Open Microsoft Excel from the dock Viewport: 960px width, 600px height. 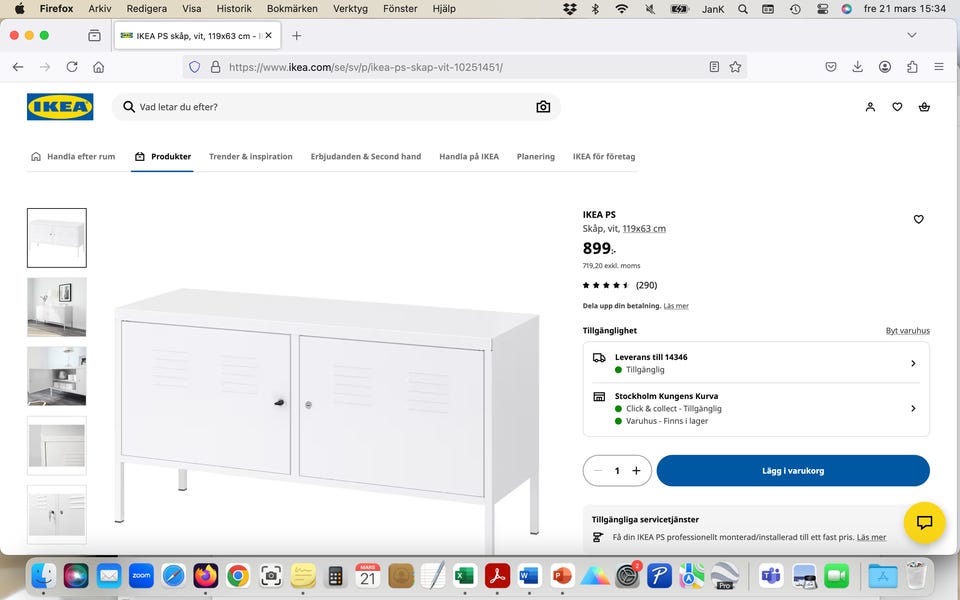coord(465,576)
